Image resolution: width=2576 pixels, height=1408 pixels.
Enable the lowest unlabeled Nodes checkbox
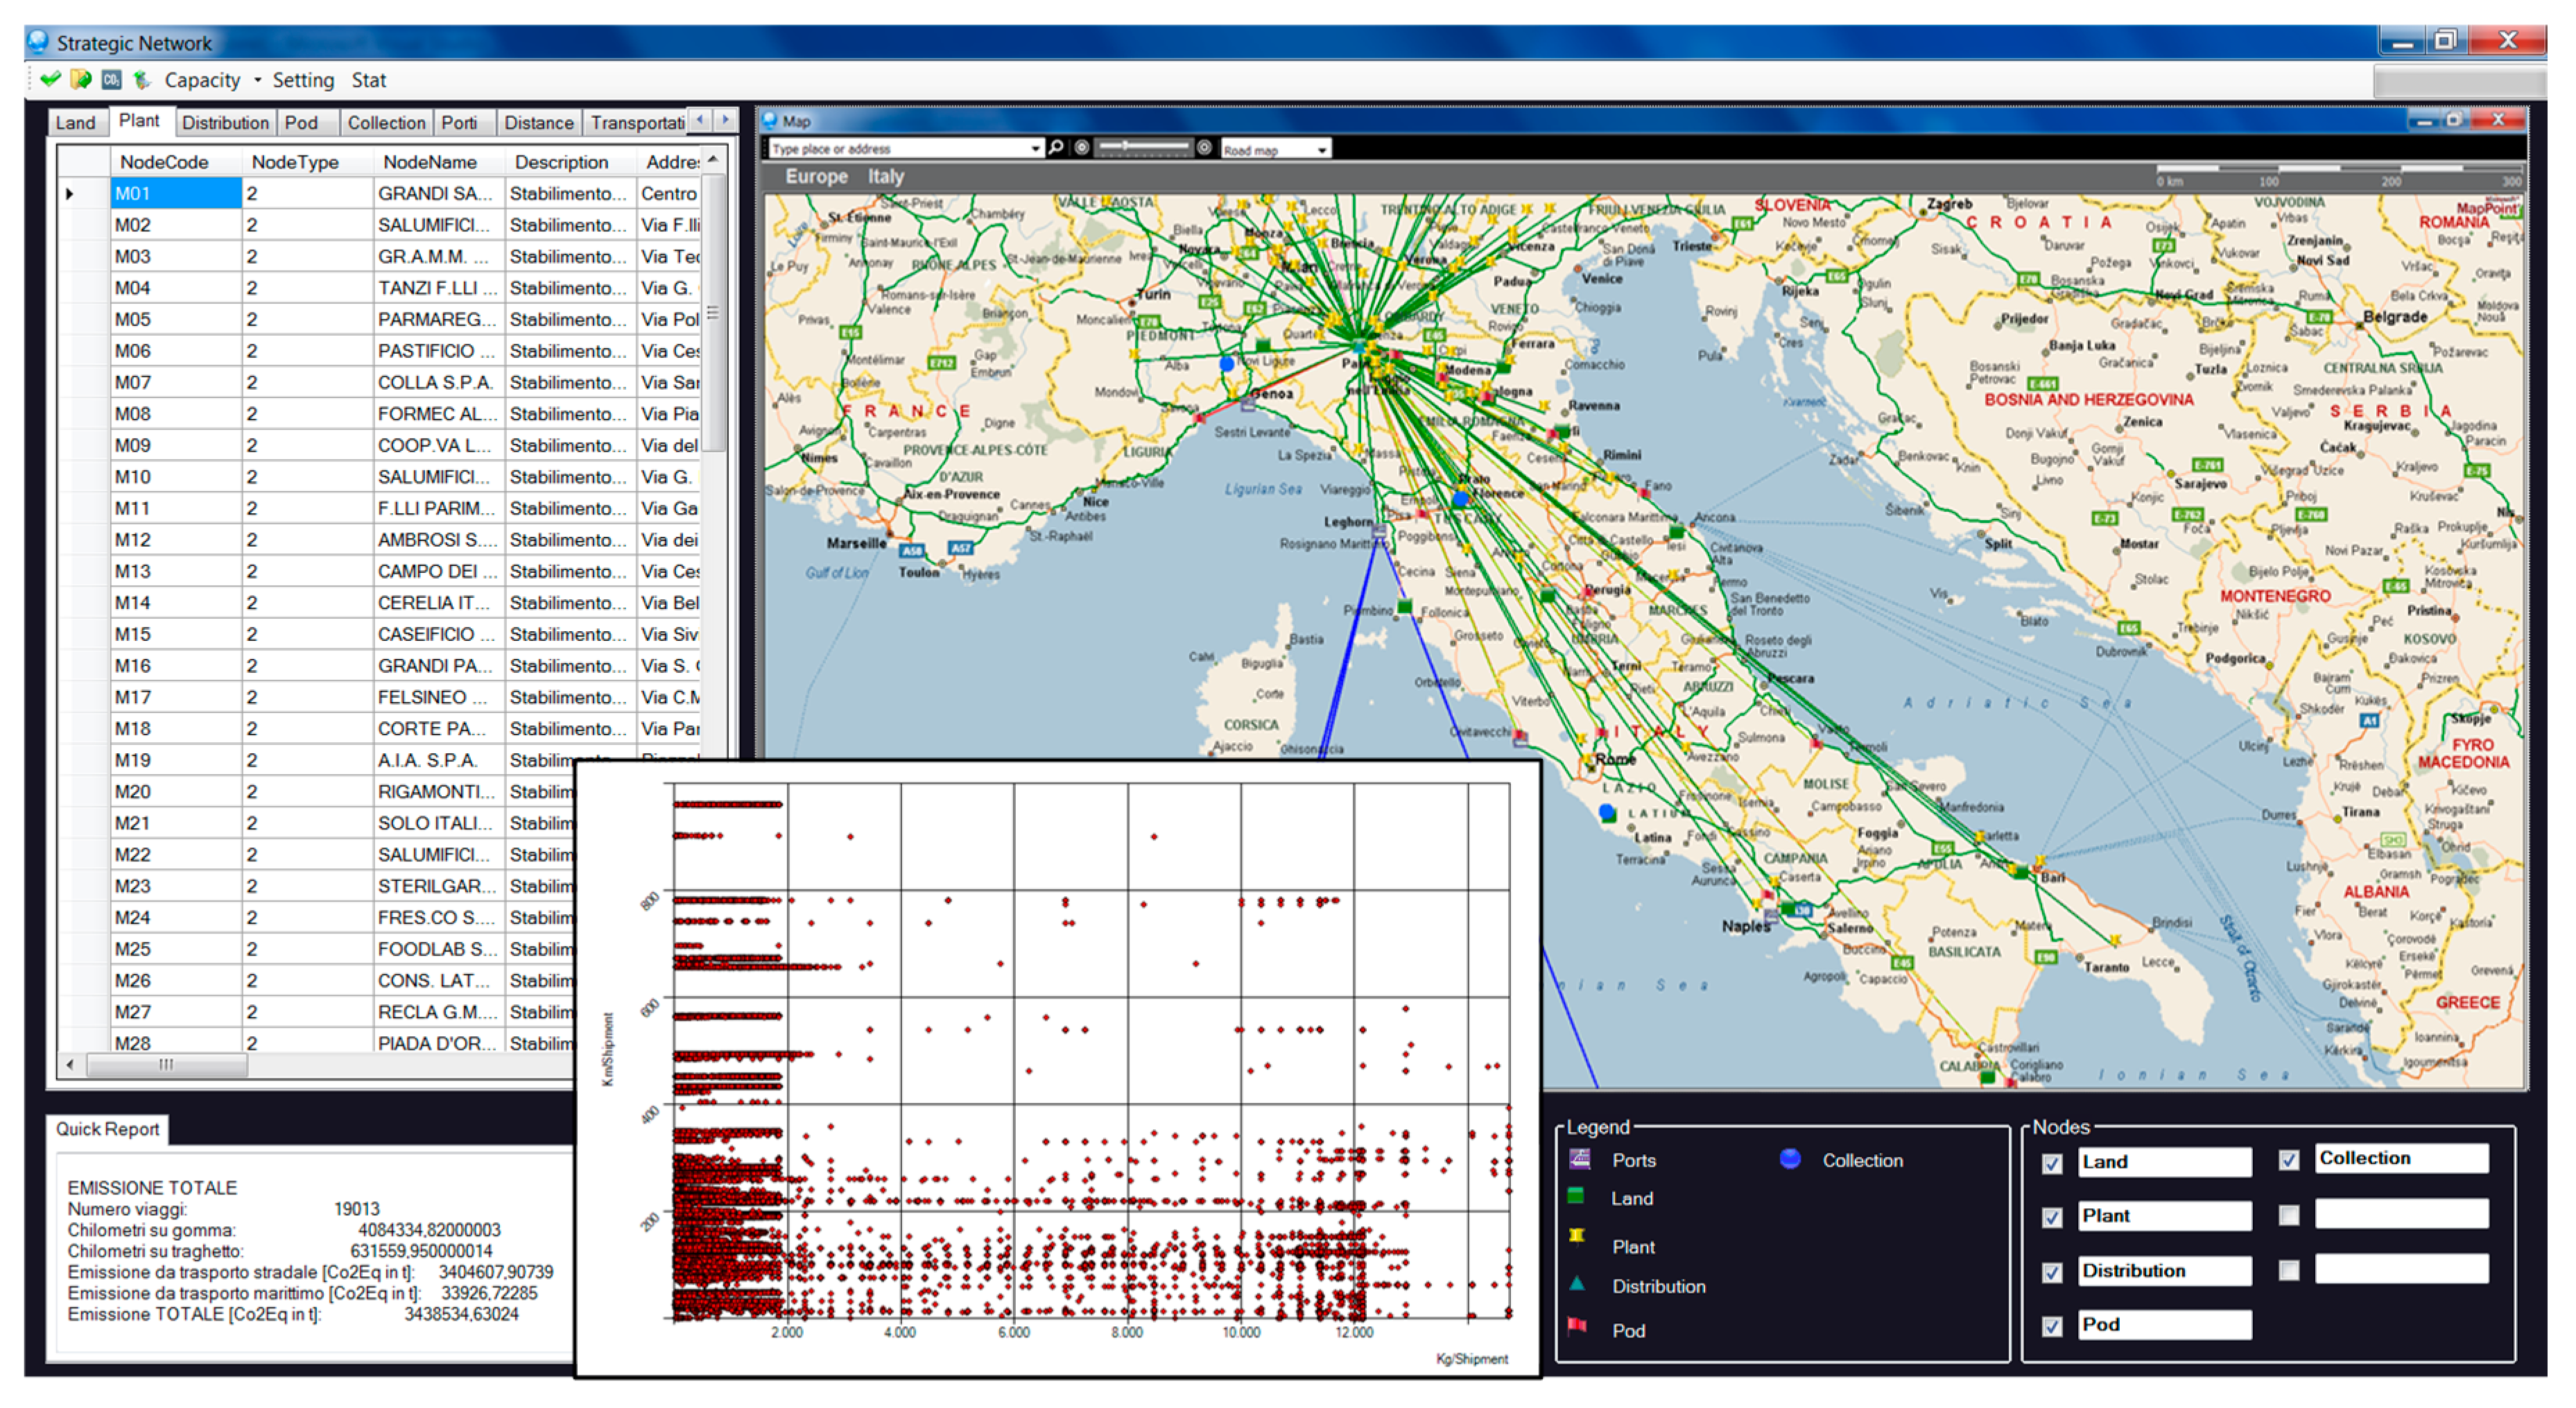pyautogui.click(x=2288, y=1270)
